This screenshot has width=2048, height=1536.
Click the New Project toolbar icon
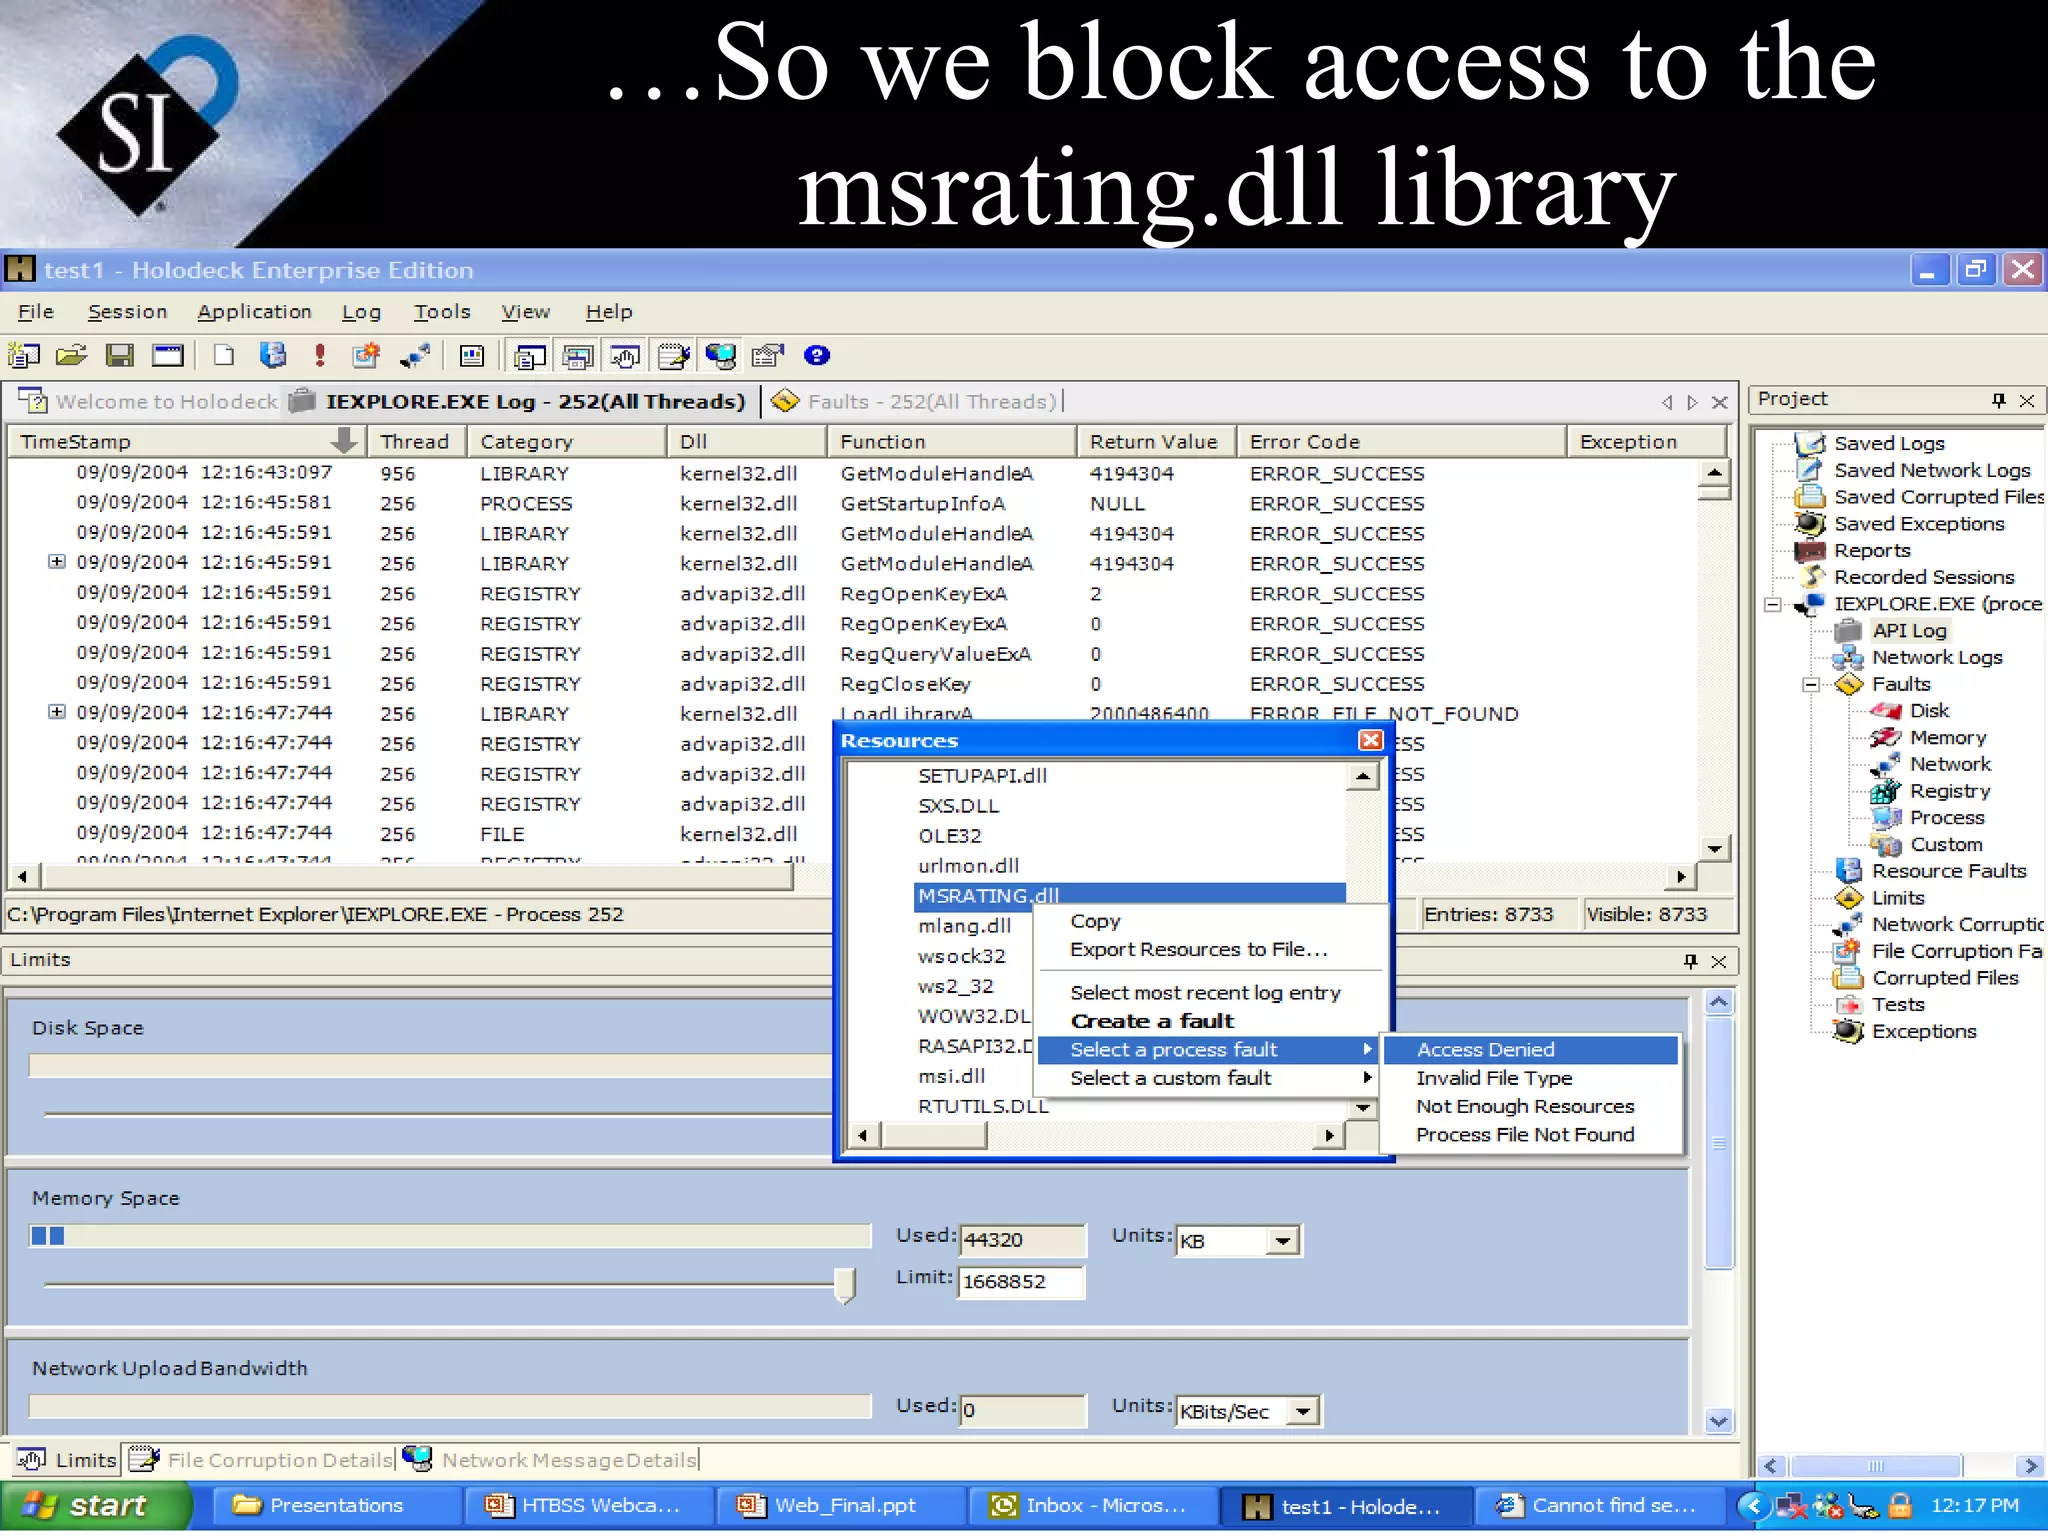click(x=24, y=355)
